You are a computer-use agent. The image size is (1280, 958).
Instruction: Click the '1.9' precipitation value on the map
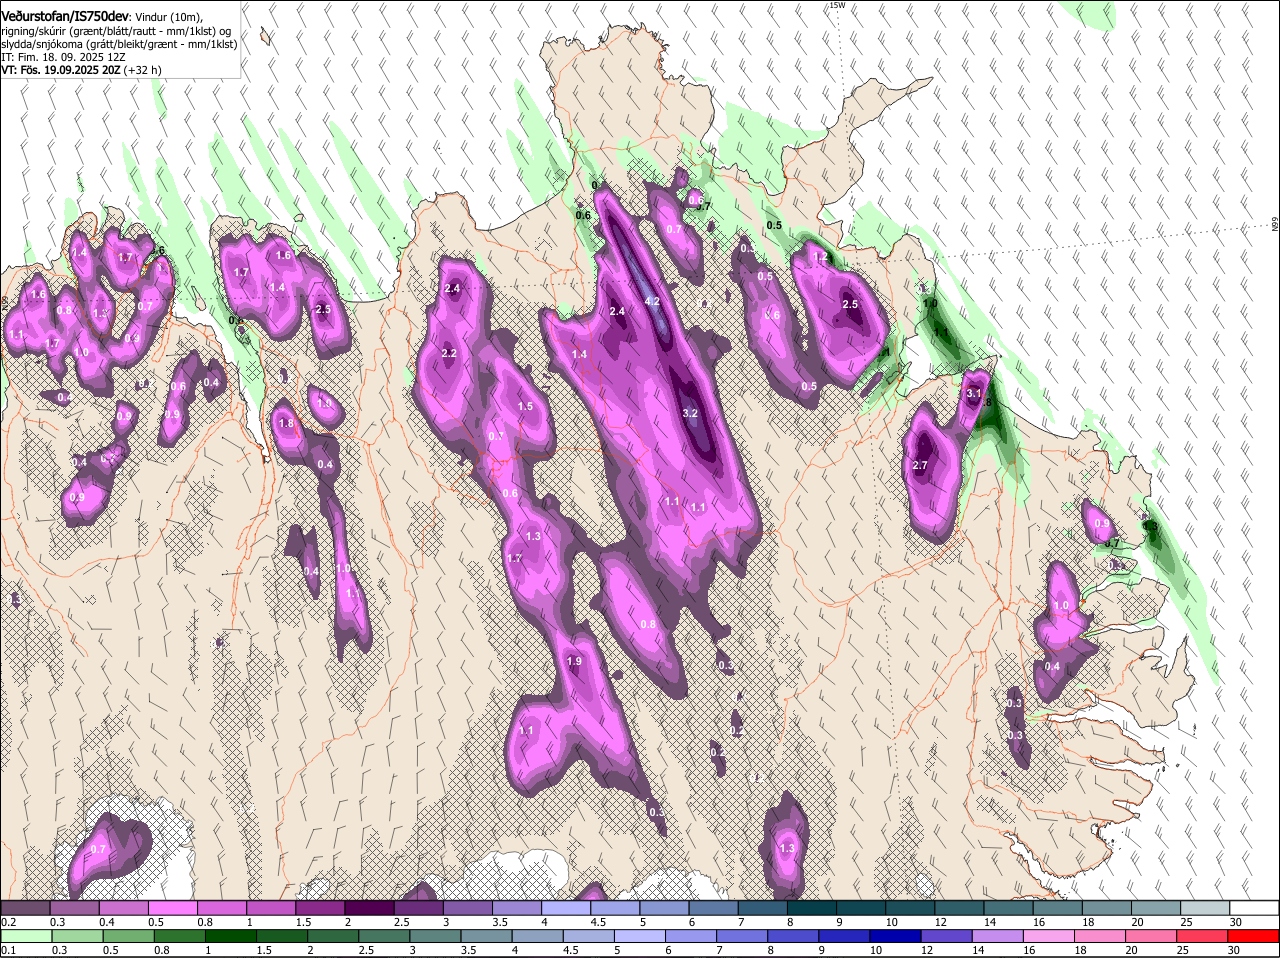pyautogui.click(x=574, y=661)
